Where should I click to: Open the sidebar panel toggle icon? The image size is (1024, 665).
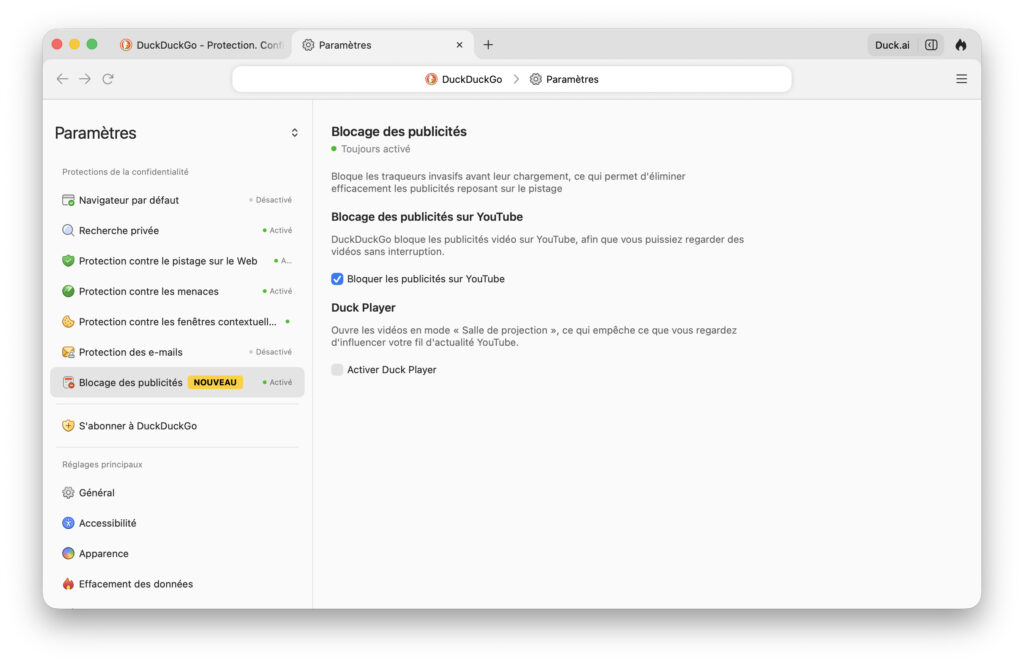coord(931,45)
